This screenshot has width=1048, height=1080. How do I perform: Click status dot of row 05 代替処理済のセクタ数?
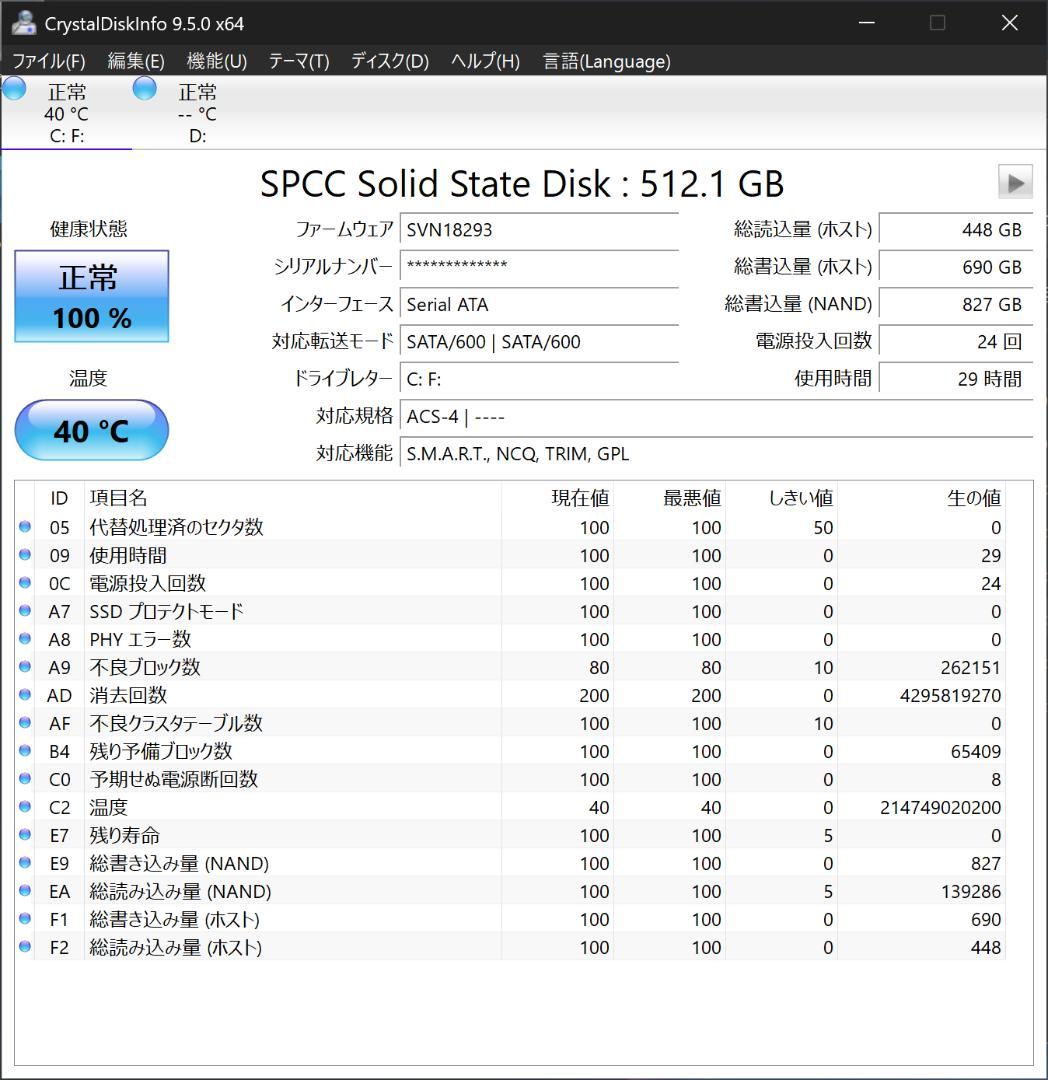25,527
